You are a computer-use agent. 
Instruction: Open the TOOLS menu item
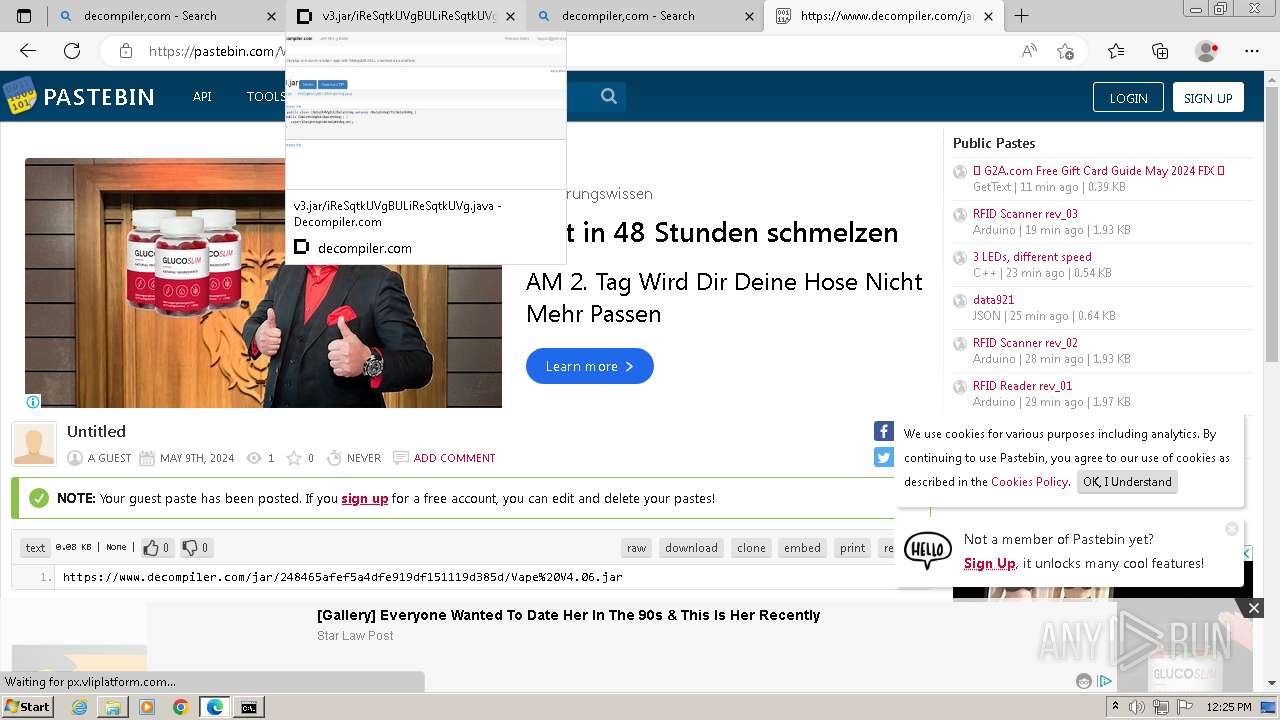(266, 96)
